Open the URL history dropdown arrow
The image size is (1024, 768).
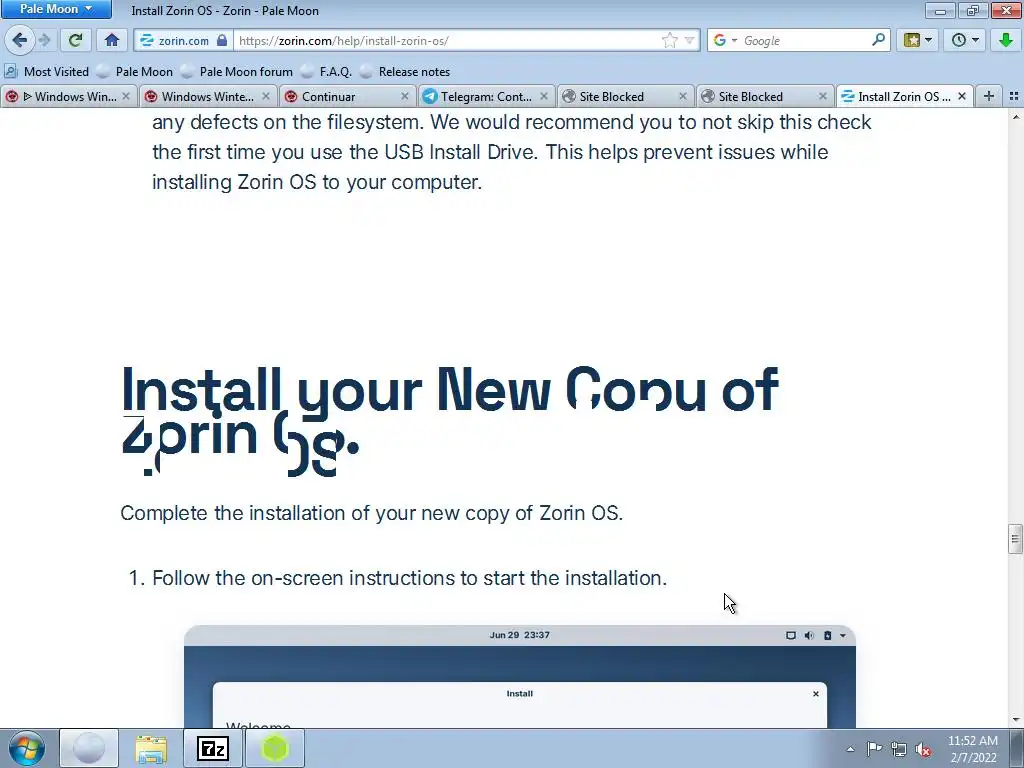point(689,40)
